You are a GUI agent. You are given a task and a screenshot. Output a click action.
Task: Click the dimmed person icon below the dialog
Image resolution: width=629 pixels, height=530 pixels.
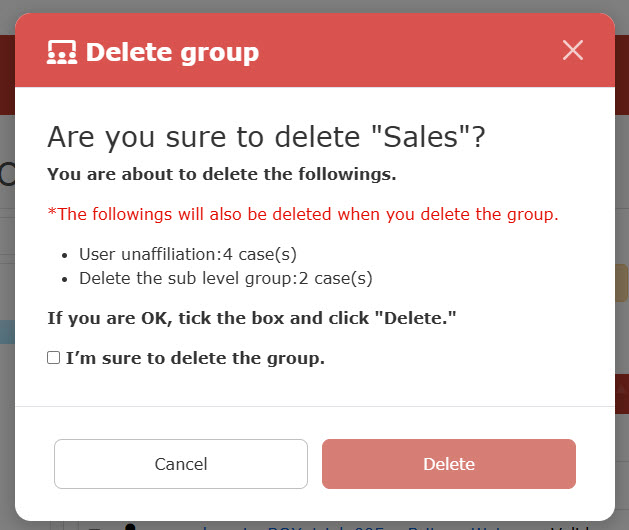point(128,525)
